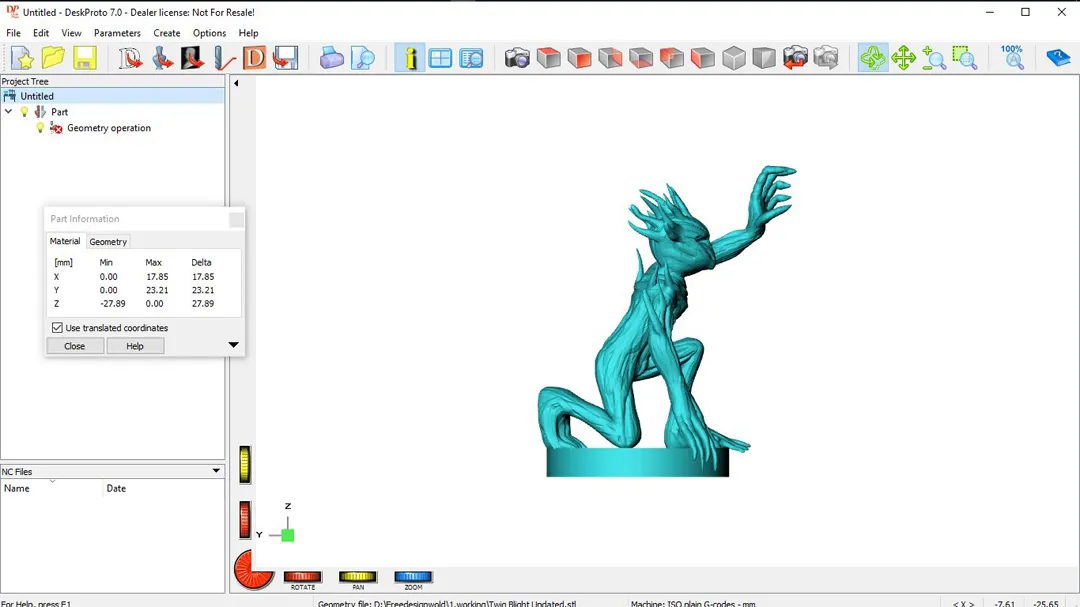
Task: Open the View menu
Action: [71, 33]
